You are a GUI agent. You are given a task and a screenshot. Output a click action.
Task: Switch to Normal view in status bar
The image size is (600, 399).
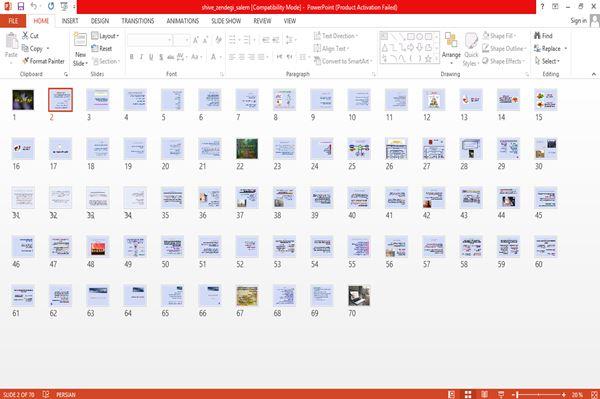point(452,394)
